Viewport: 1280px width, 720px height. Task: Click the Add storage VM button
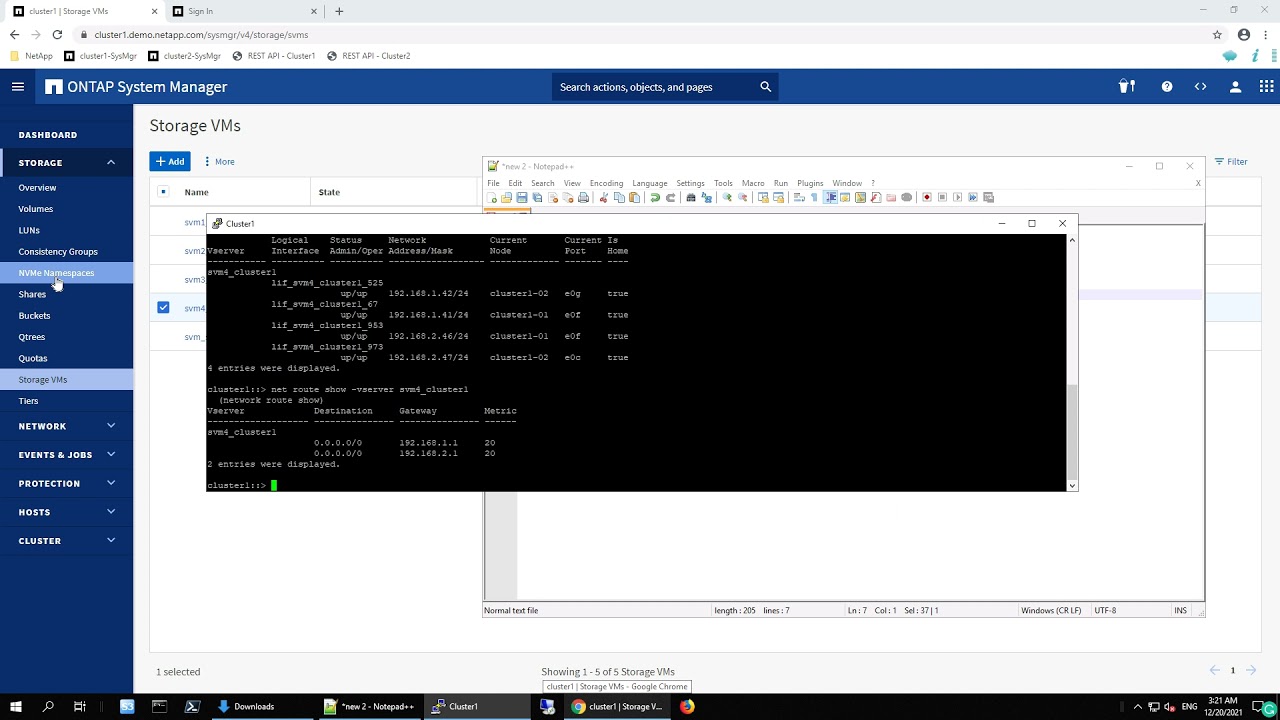coord(170,161)
